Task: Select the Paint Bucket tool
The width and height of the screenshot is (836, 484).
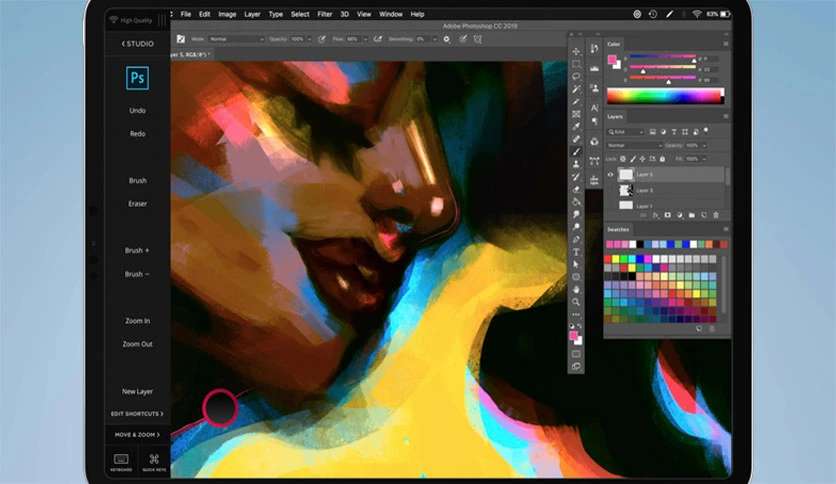Action: click(x=576, y=202)
